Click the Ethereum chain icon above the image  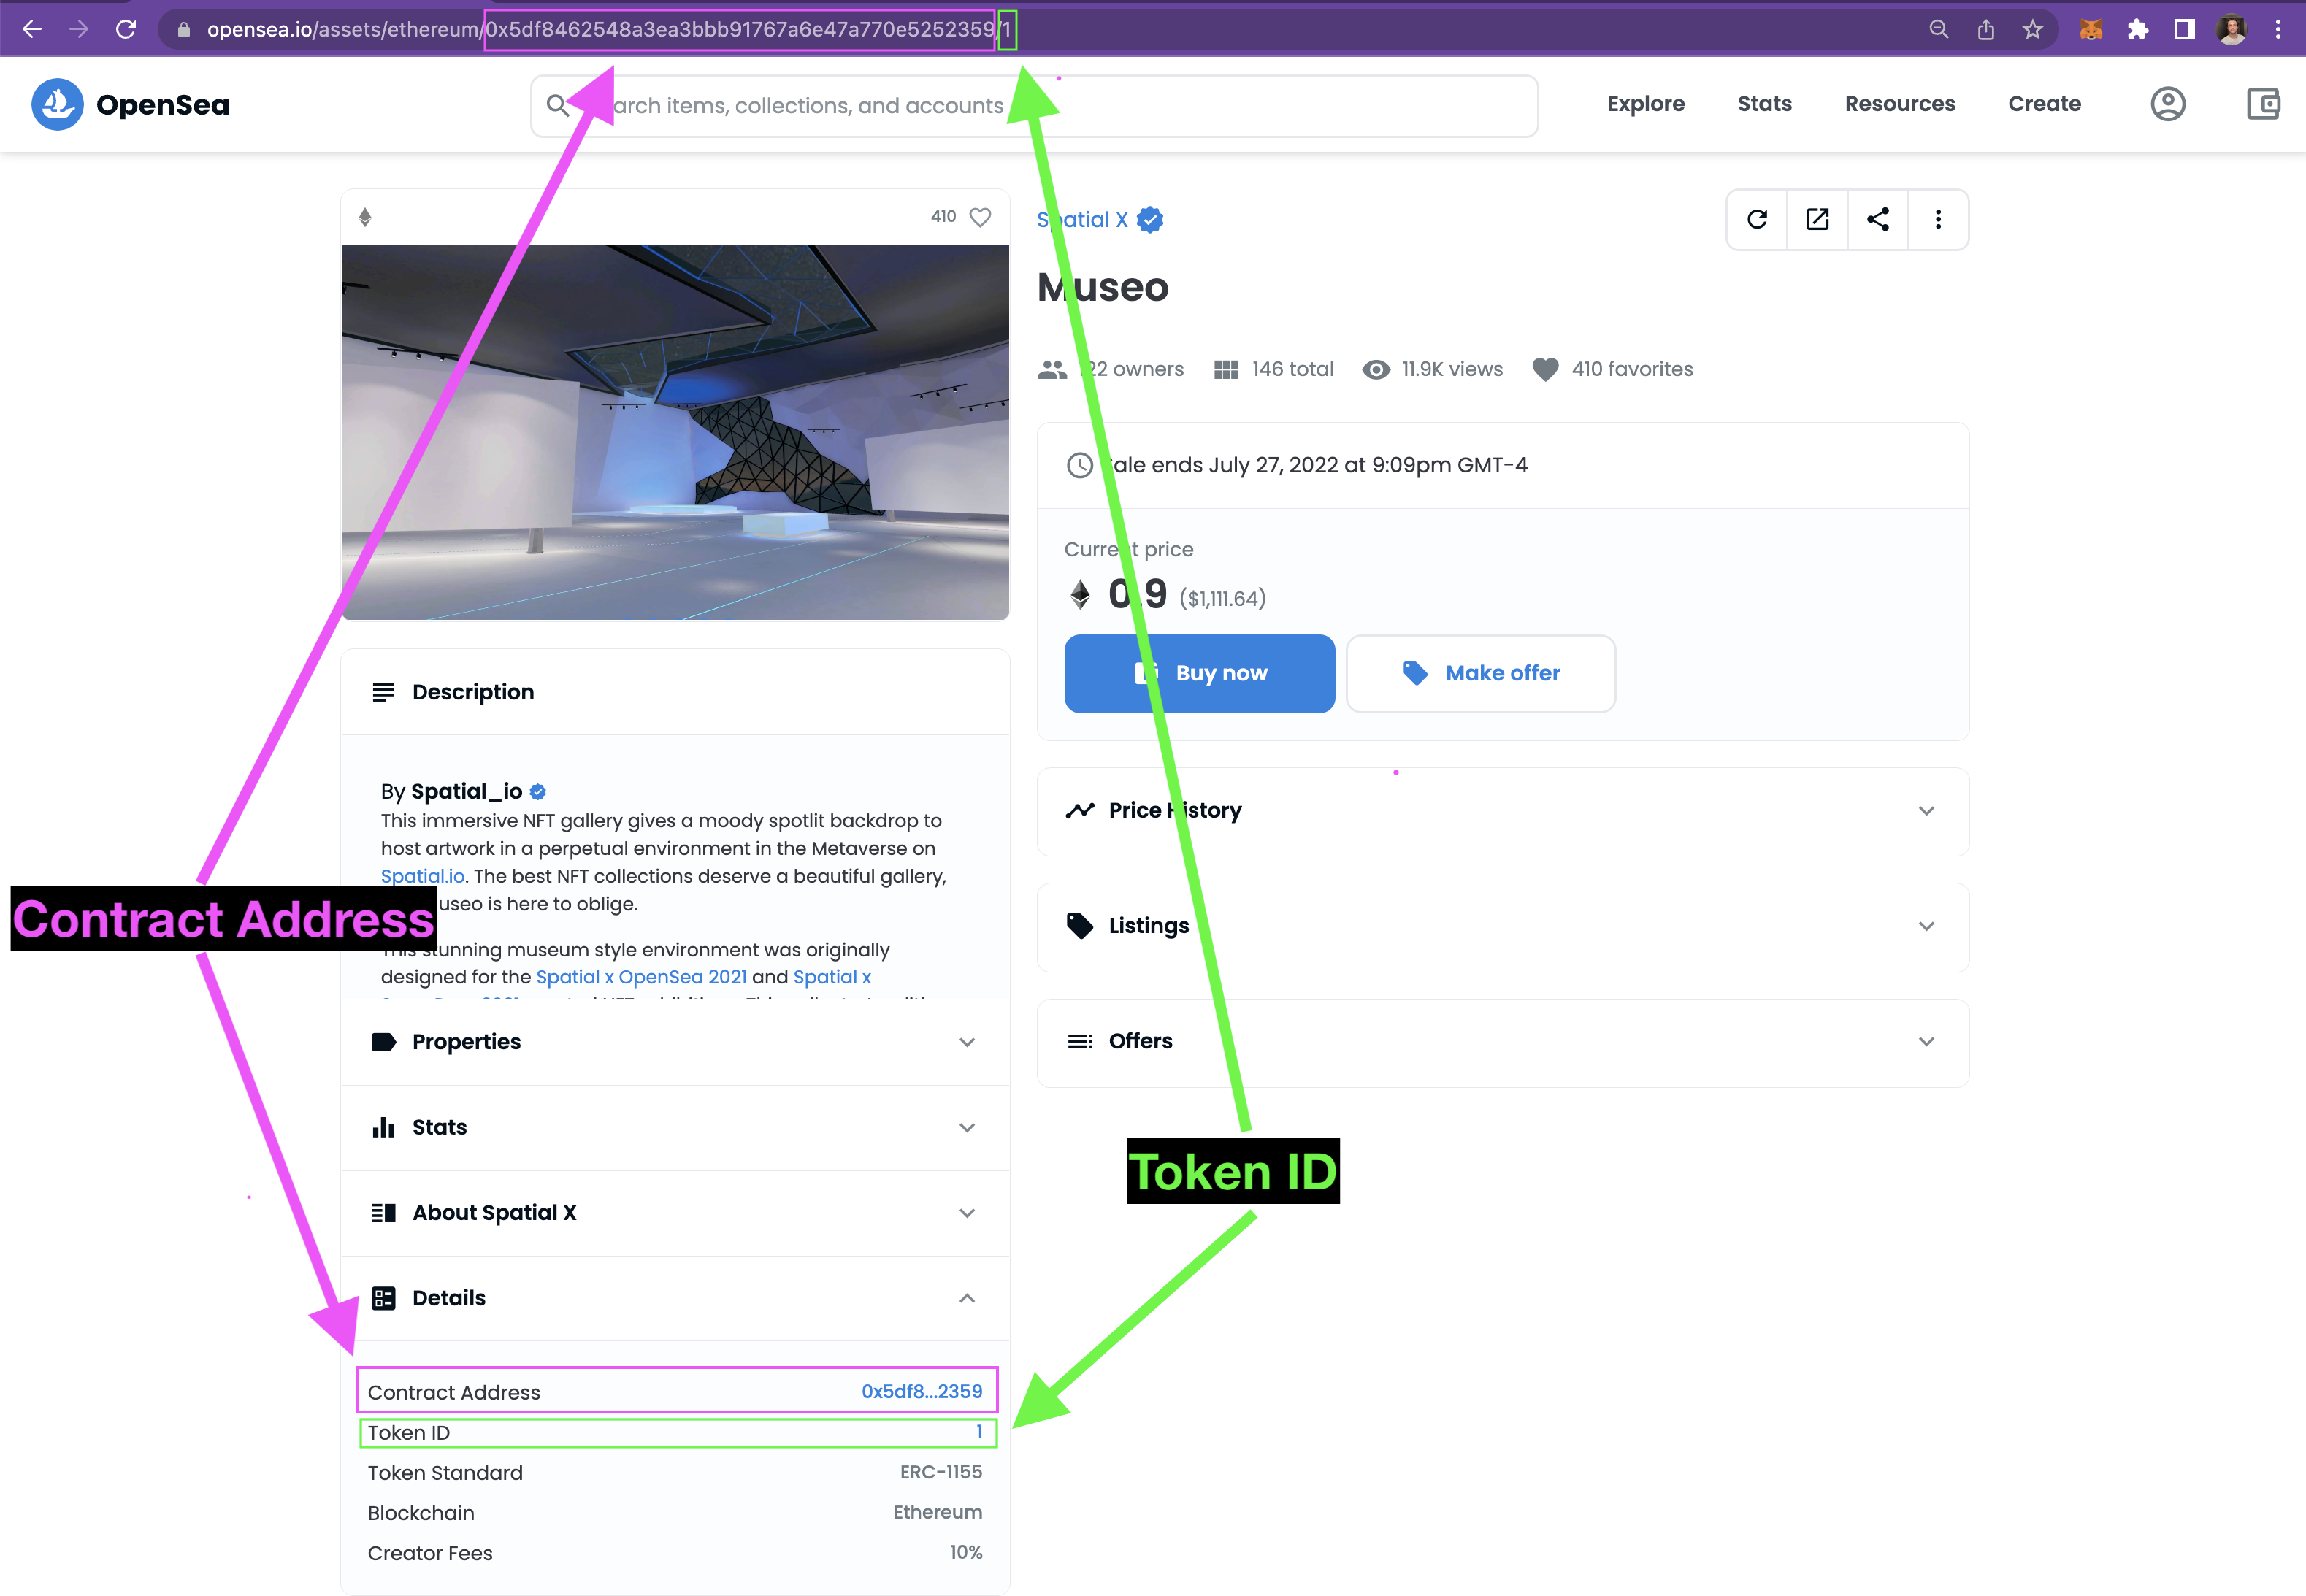click(365, 217)
